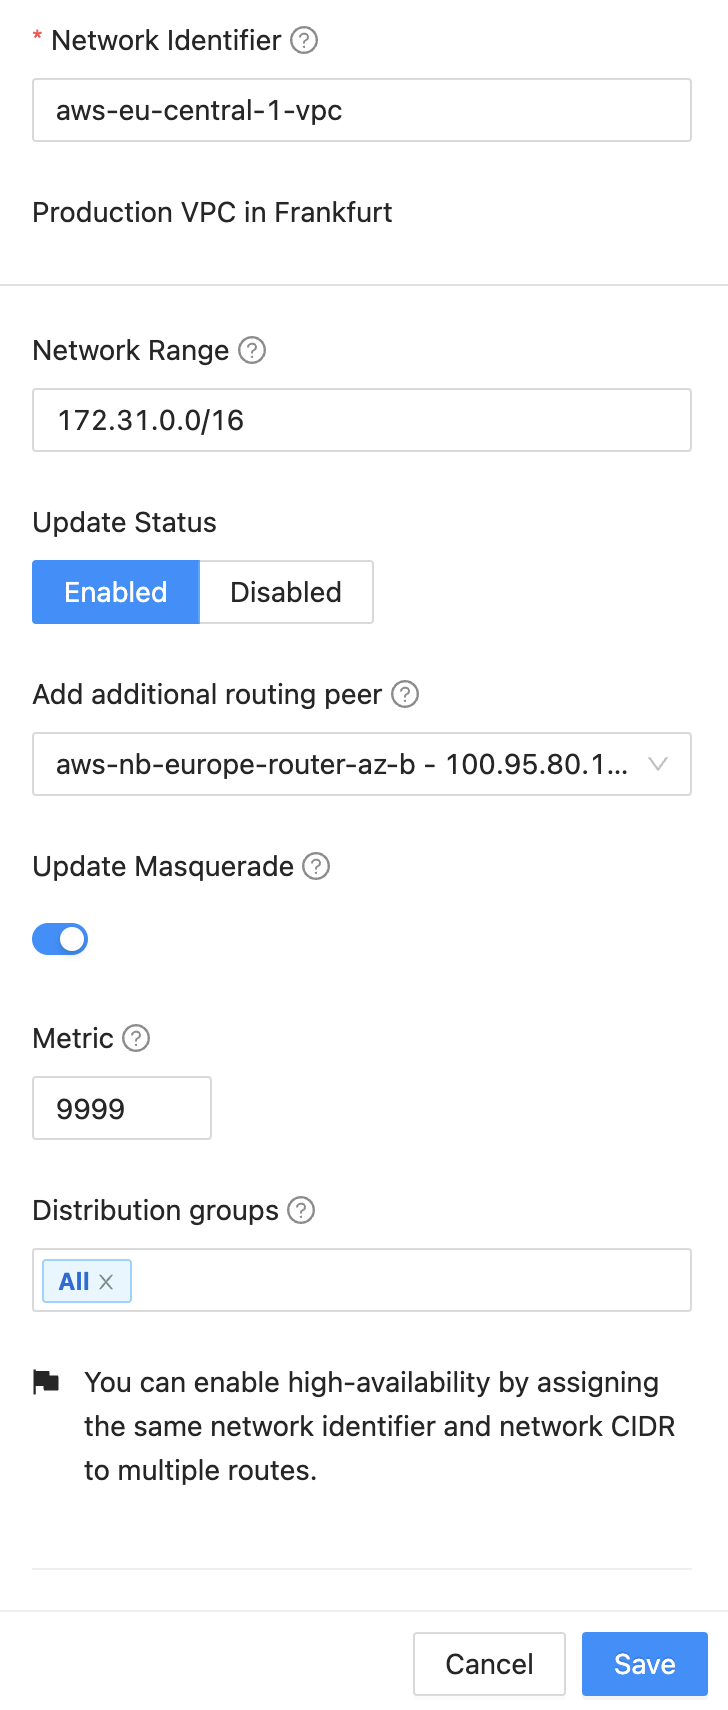Open Distribution groups help tooltip
Screen dimensions: 728x1710
click(x=301, y=1210)
